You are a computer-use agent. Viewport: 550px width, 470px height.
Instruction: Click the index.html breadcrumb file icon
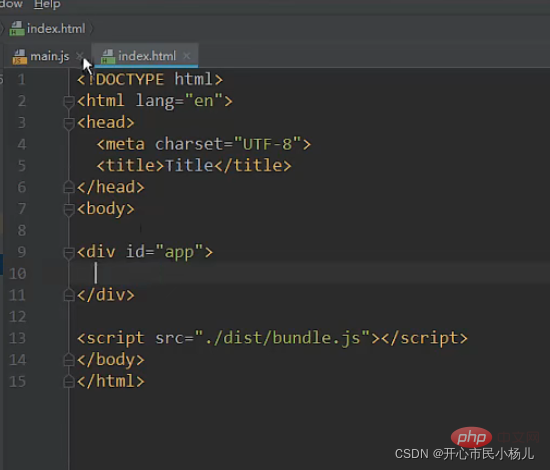coord(17,28)
